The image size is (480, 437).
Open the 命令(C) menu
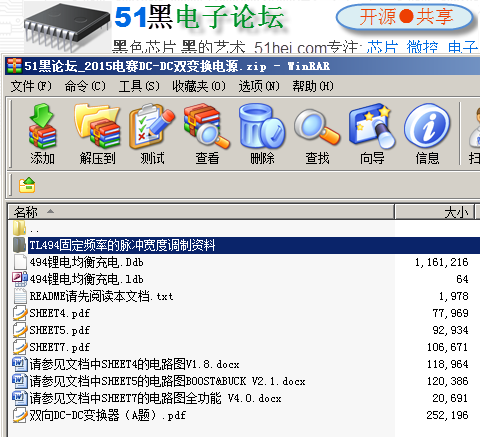85,86
